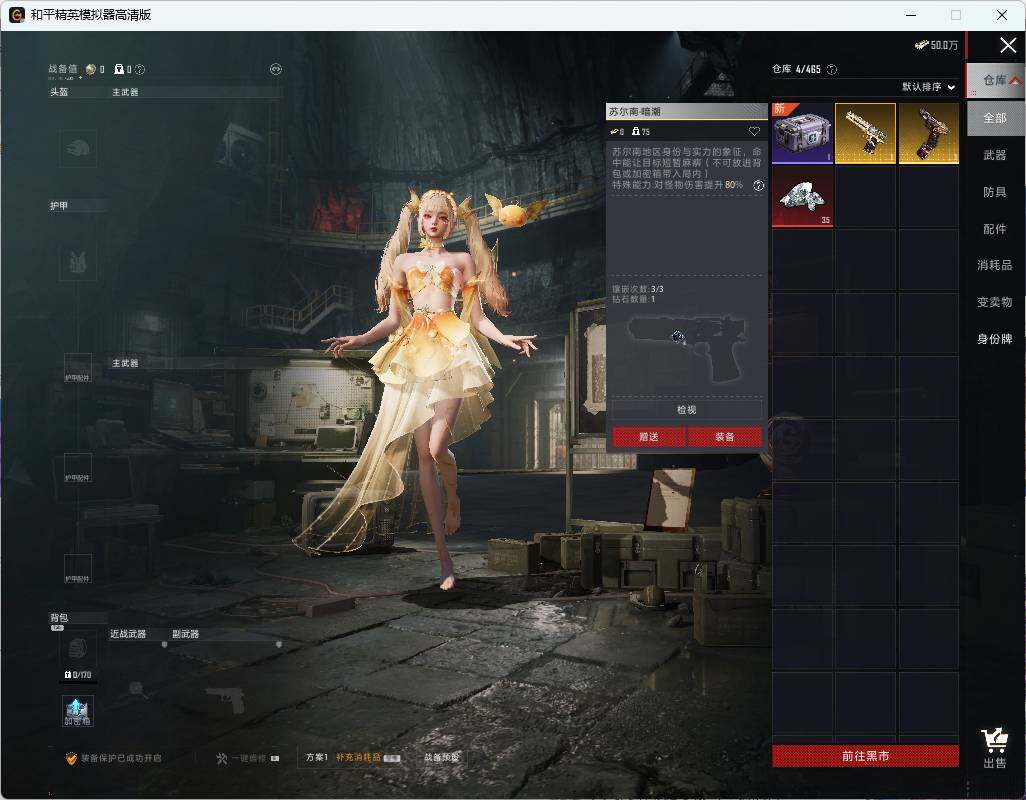Click the body armor equipment slot

[x=78, y=262]
